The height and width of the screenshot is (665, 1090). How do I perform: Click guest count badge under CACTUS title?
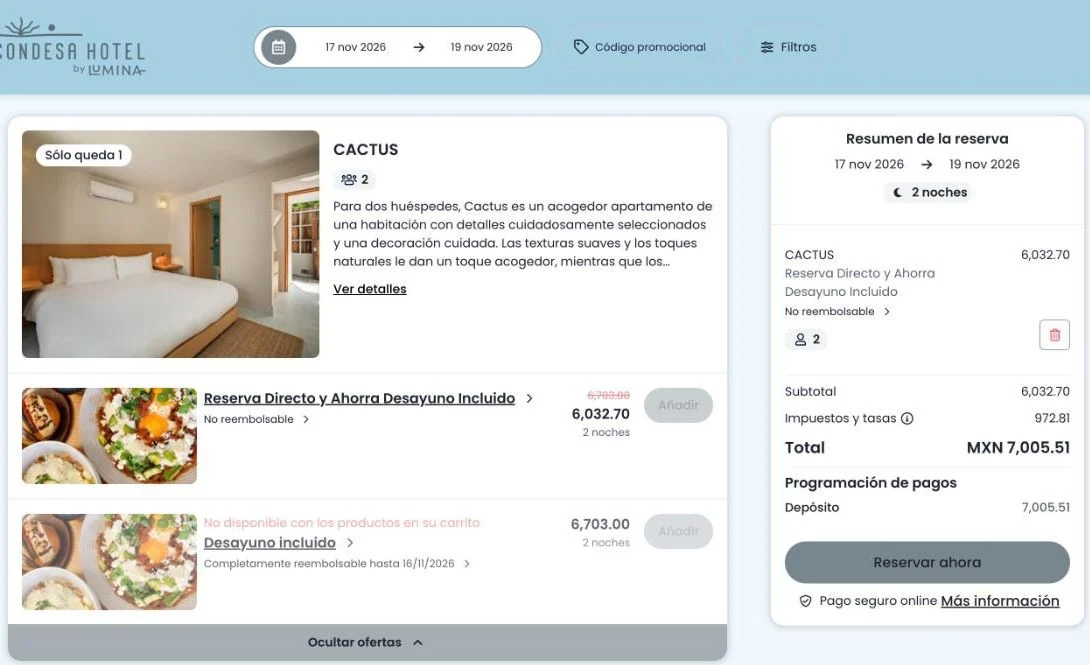[x=355, y=179]
